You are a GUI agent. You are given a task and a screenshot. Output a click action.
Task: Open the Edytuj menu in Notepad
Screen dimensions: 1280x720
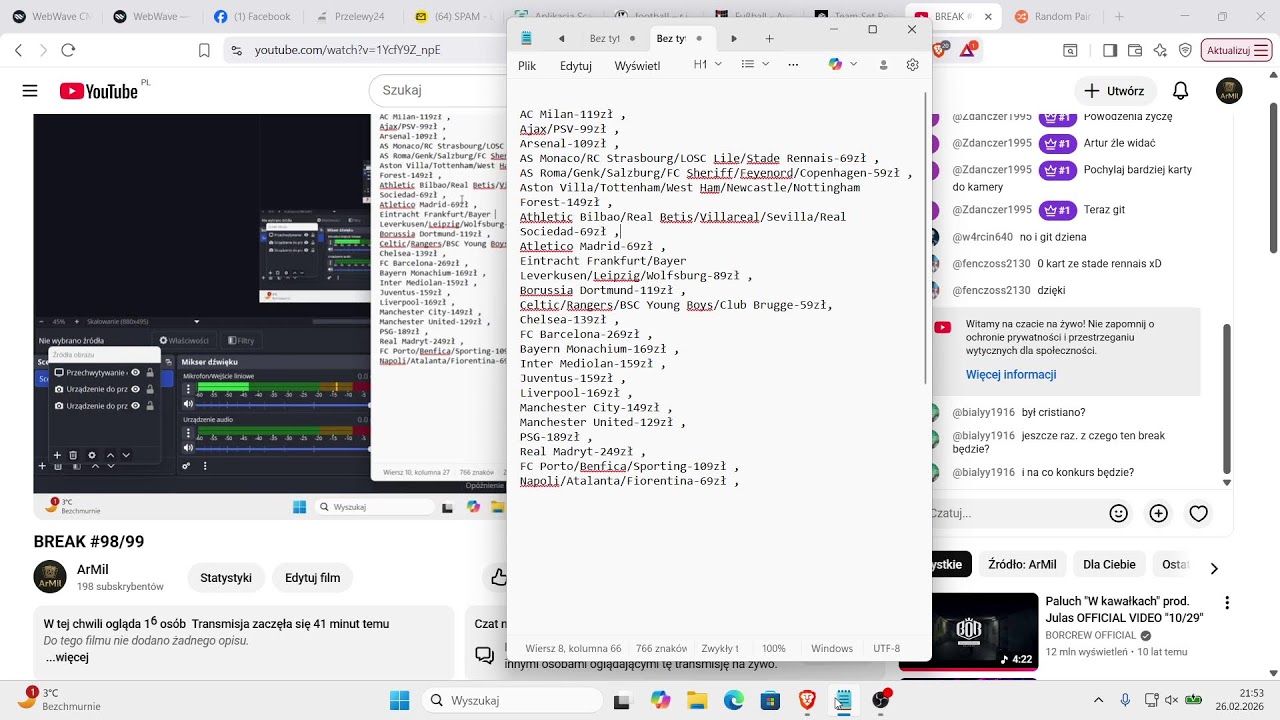coord(576,66)
